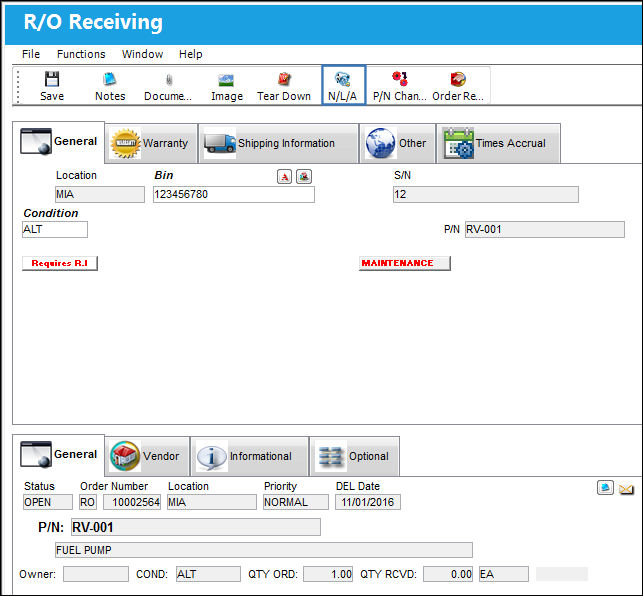Click the Requires R.I button
643x596 pixels.
pyautogui.click(x=60, y=263)
